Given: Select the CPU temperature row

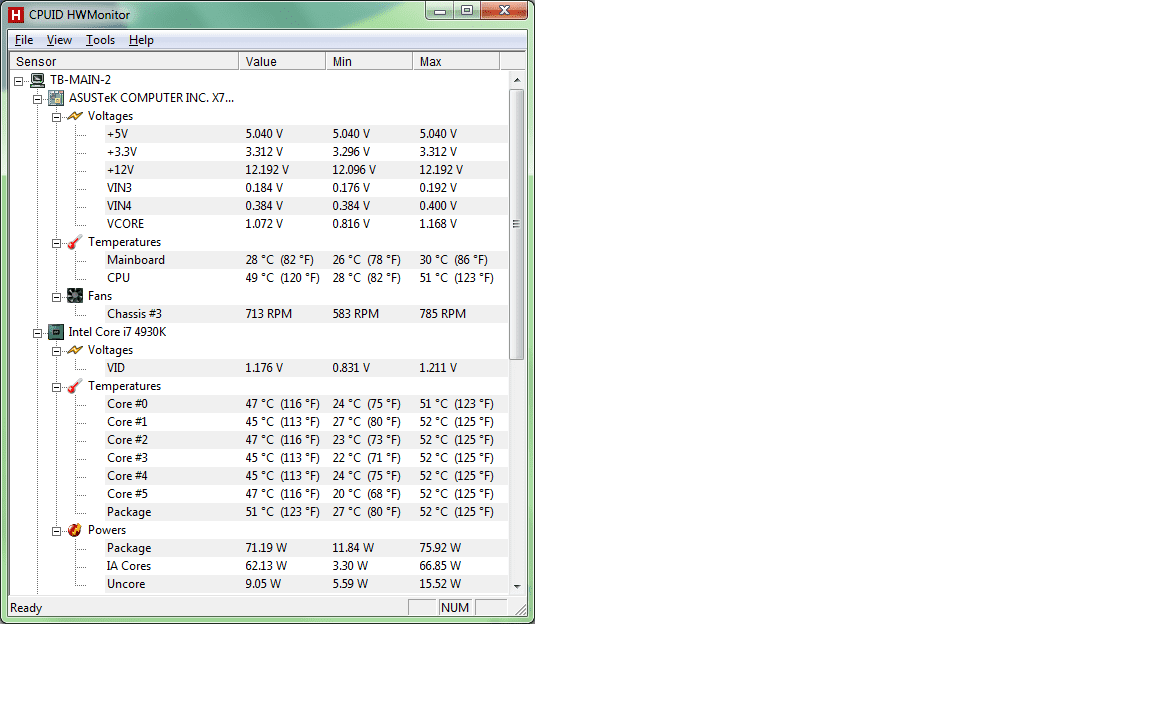Looking at the screenshot, I should click(306, 278).
